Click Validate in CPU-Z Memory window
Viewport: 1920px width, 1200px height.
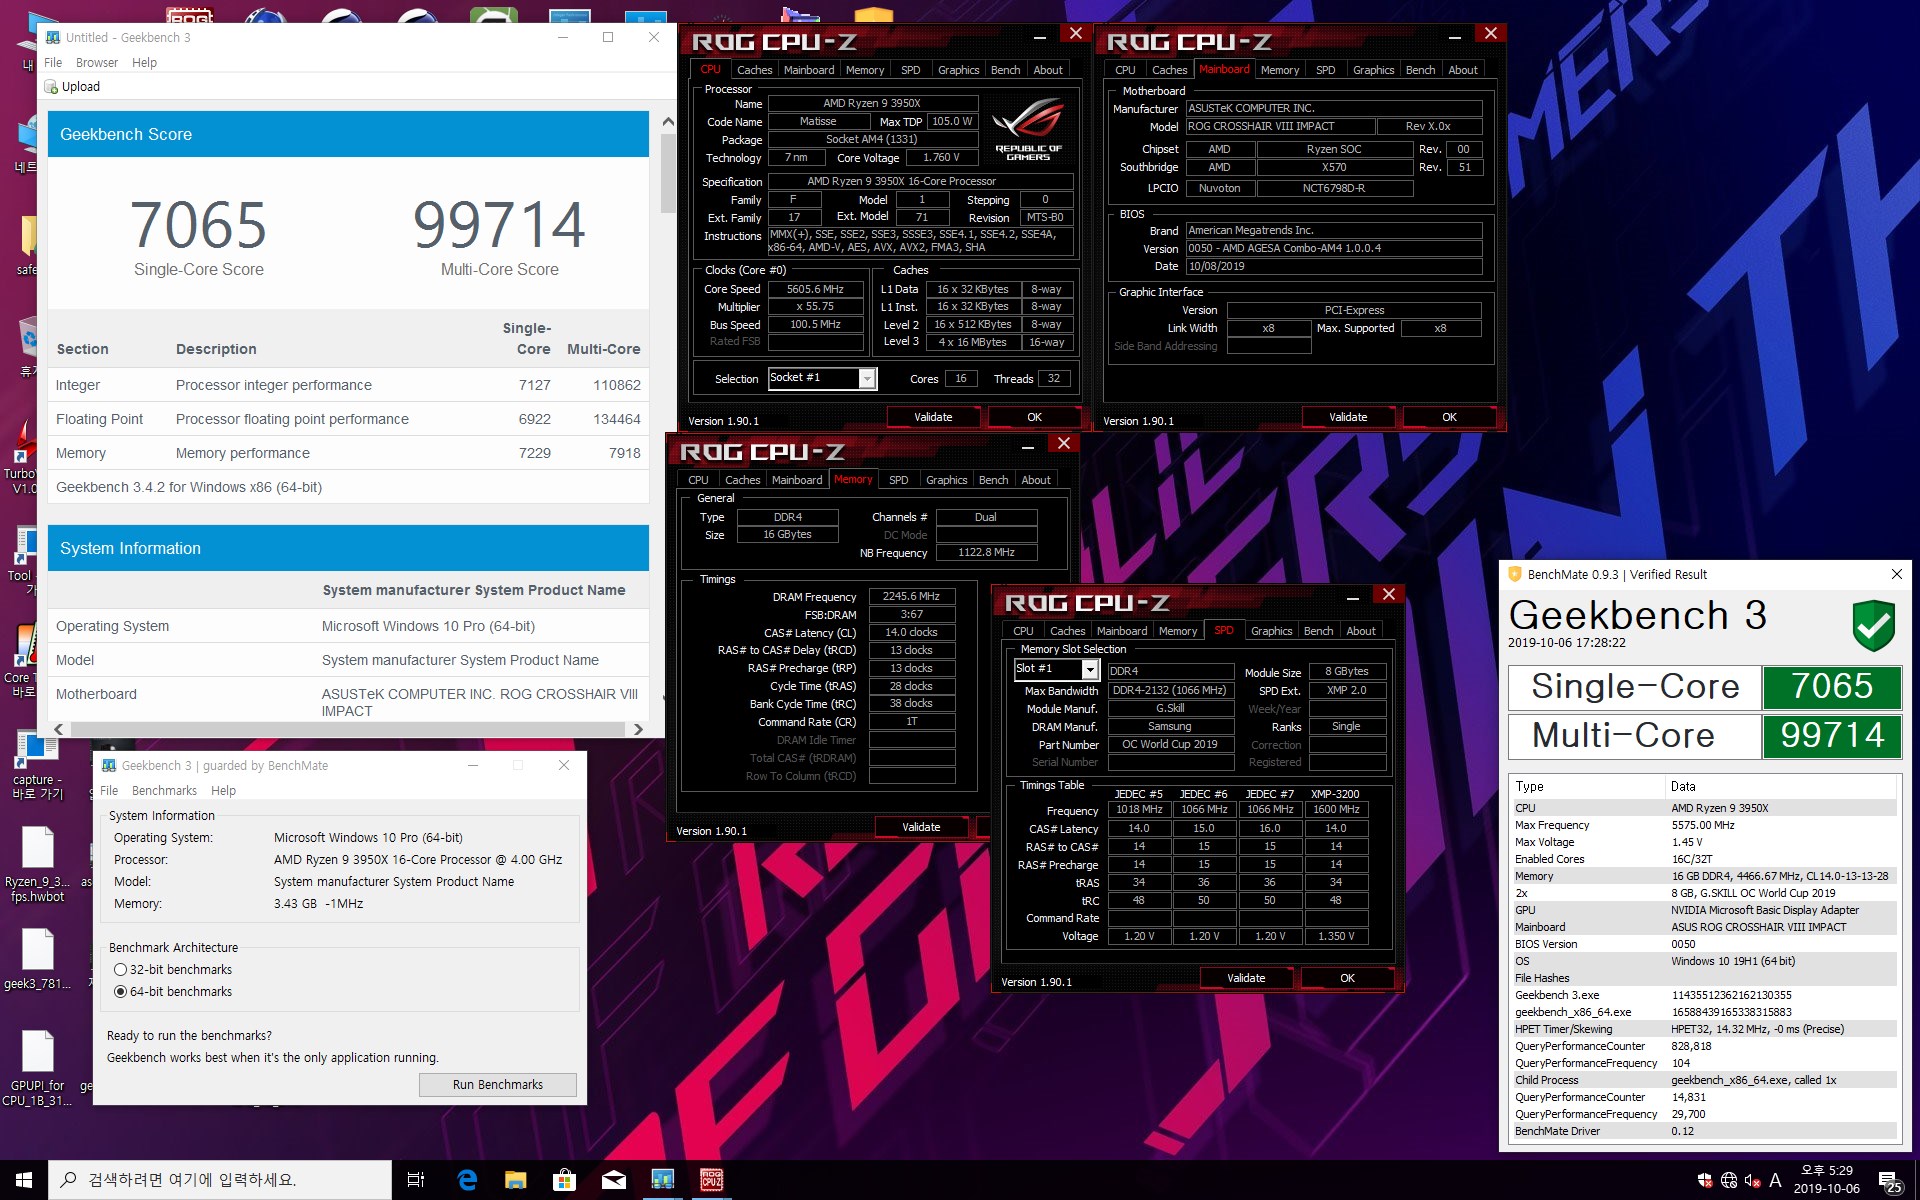(920, 827)
